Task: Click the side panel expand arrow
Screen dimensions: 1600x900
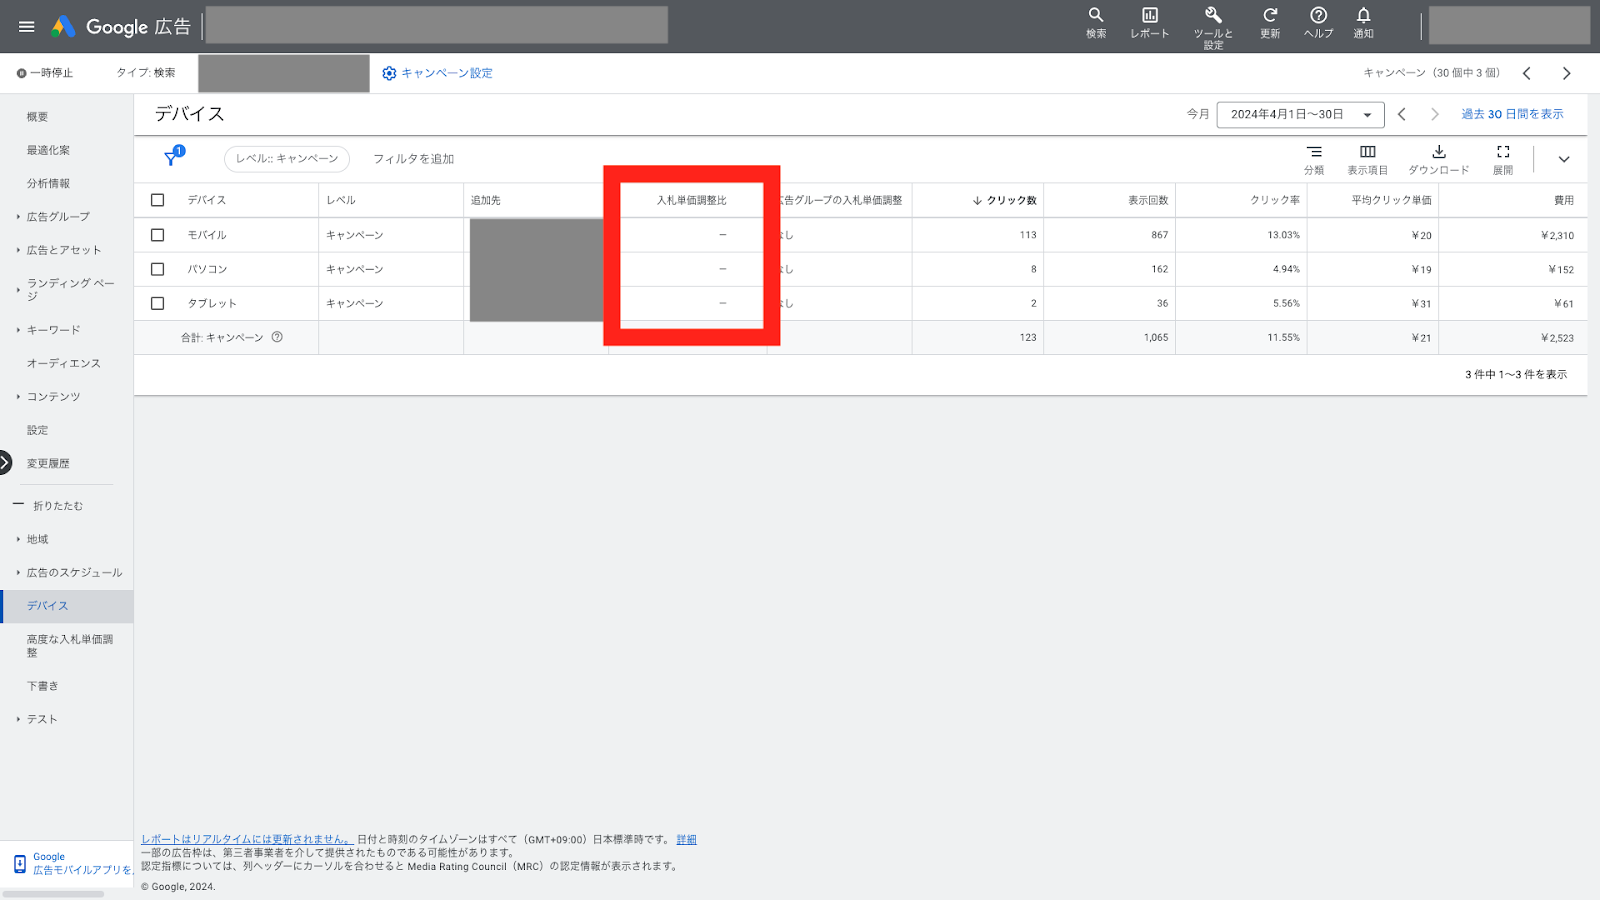Action: pyautogui.click(x=5, y=462)
